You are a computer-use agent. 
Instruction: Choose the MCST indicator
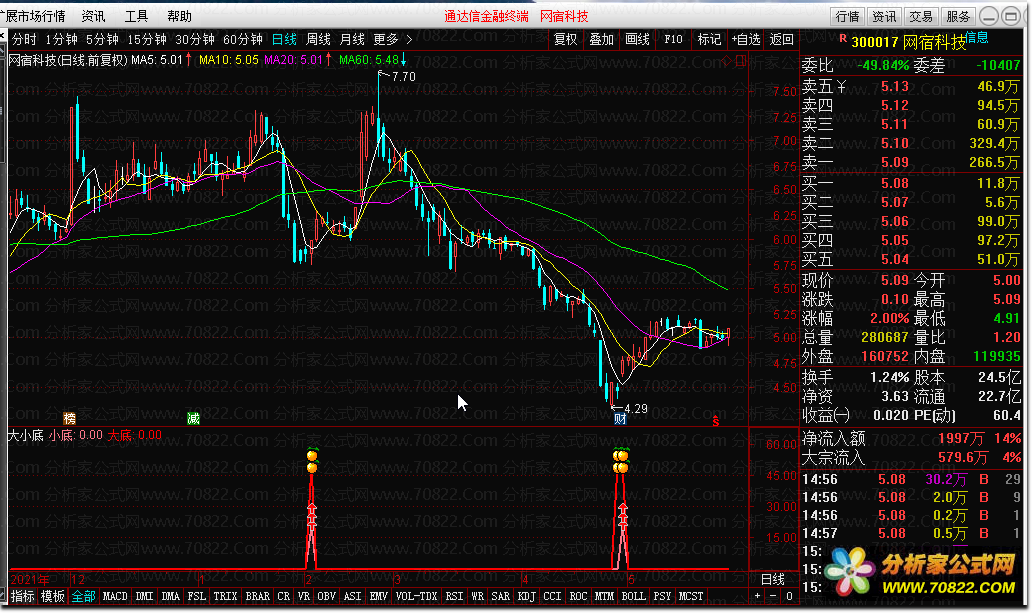(x=690, y=597)
